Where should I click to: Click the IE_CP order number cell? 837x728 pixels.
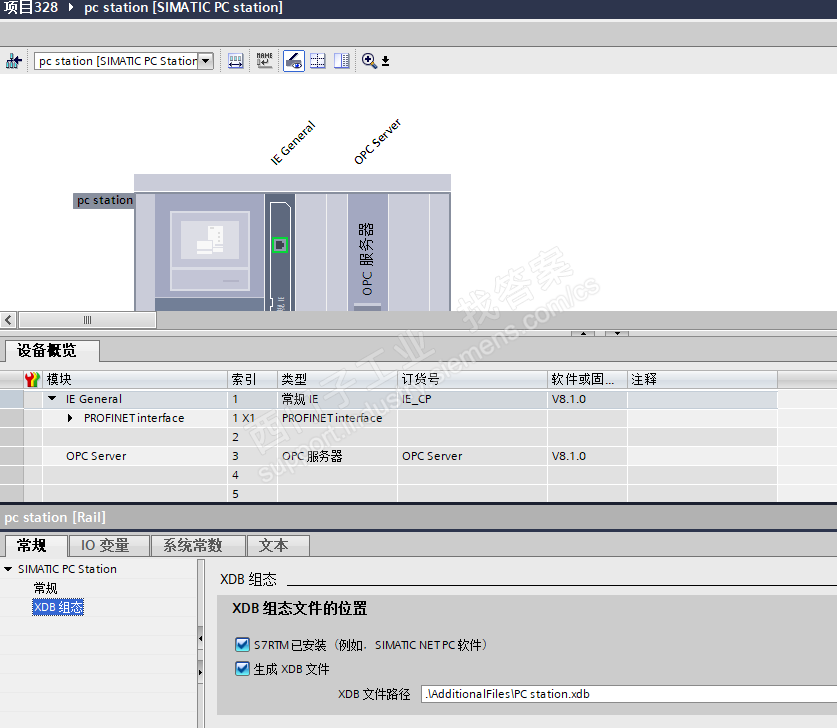[472, 399]
